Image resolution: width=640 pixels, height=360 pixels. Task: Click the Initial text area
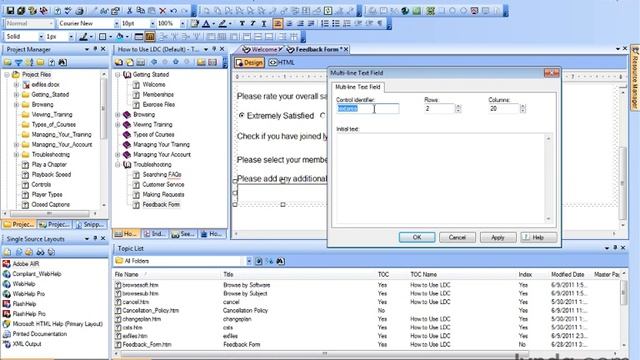pos(440,178)
